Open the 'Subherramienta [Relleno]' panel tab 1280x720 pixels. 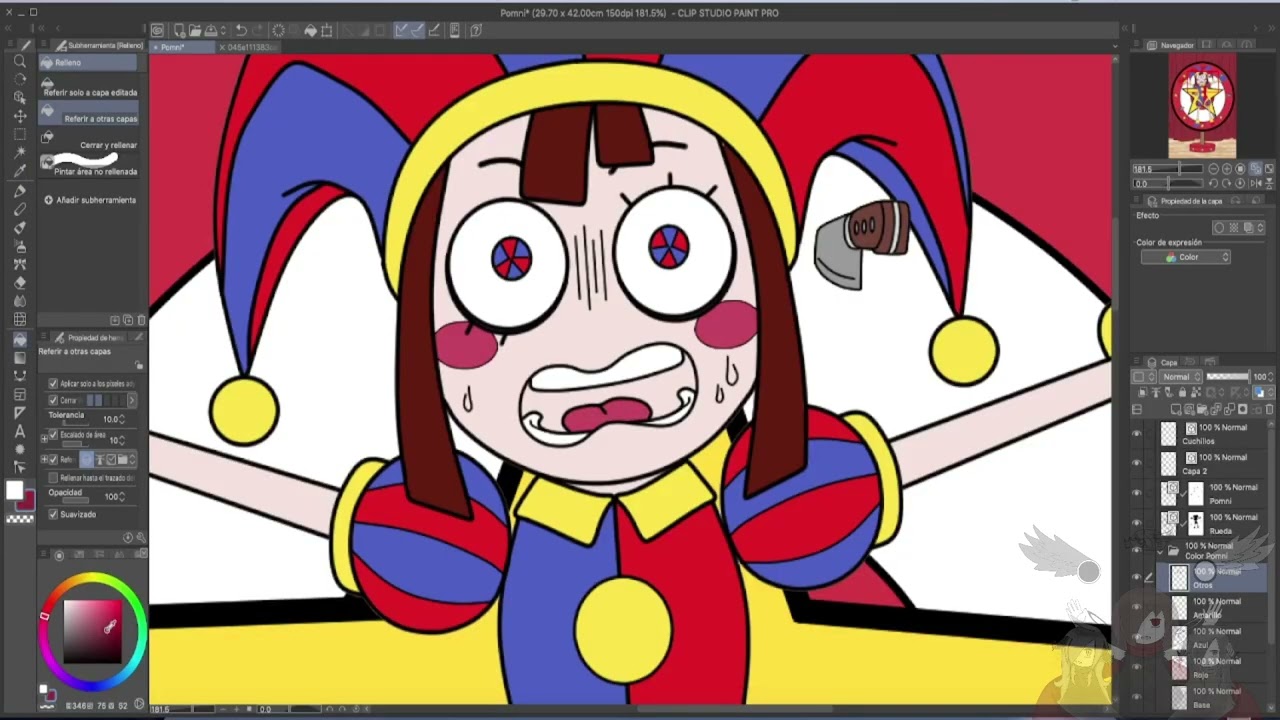click(x=99, y=46)
